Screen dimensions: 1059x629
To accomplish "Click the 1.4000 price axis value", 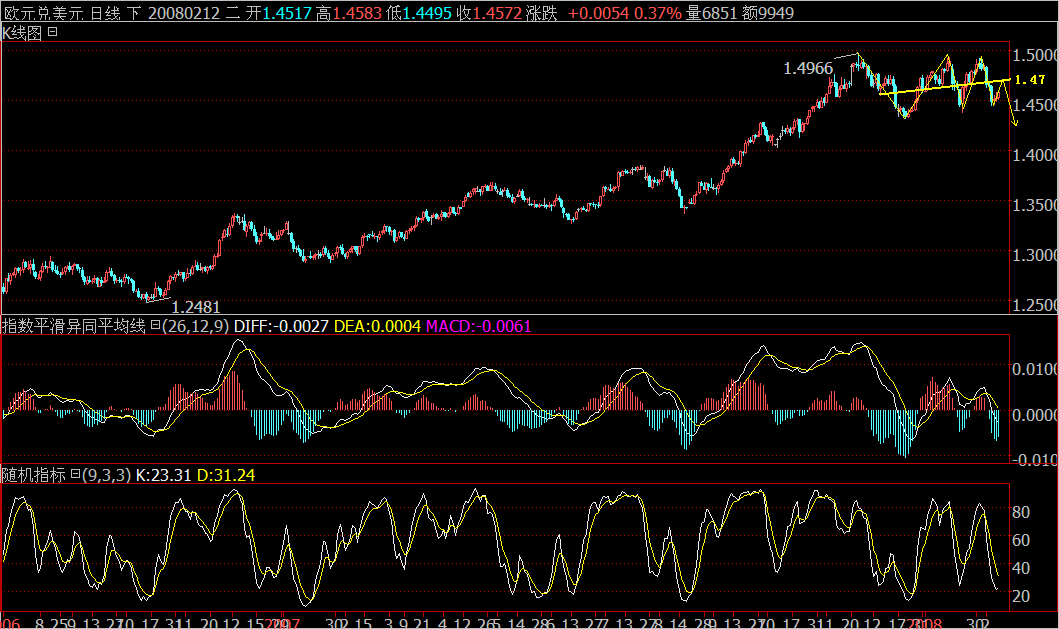I will (1035, 155).
